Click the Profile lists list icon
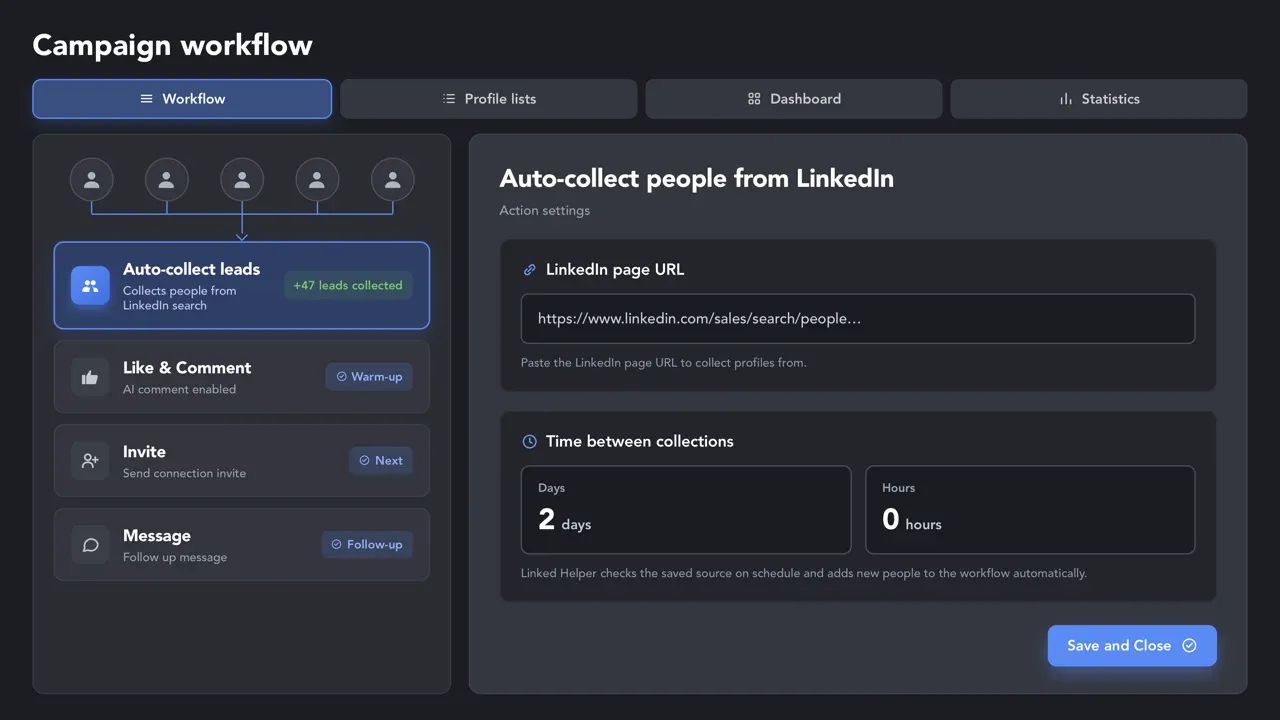The height and width of the screenshot is (720, 1280). click(x=449, y=99)
